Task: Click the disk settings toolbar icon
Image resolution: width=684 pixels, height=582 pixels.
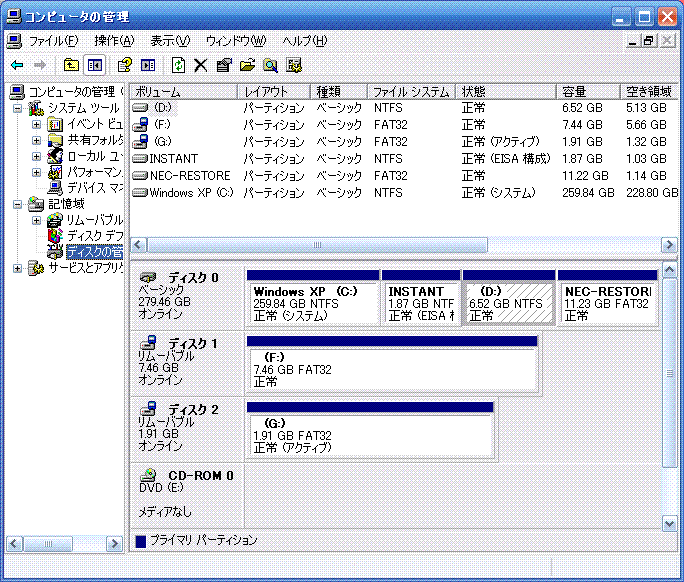Action: [294, 65]
